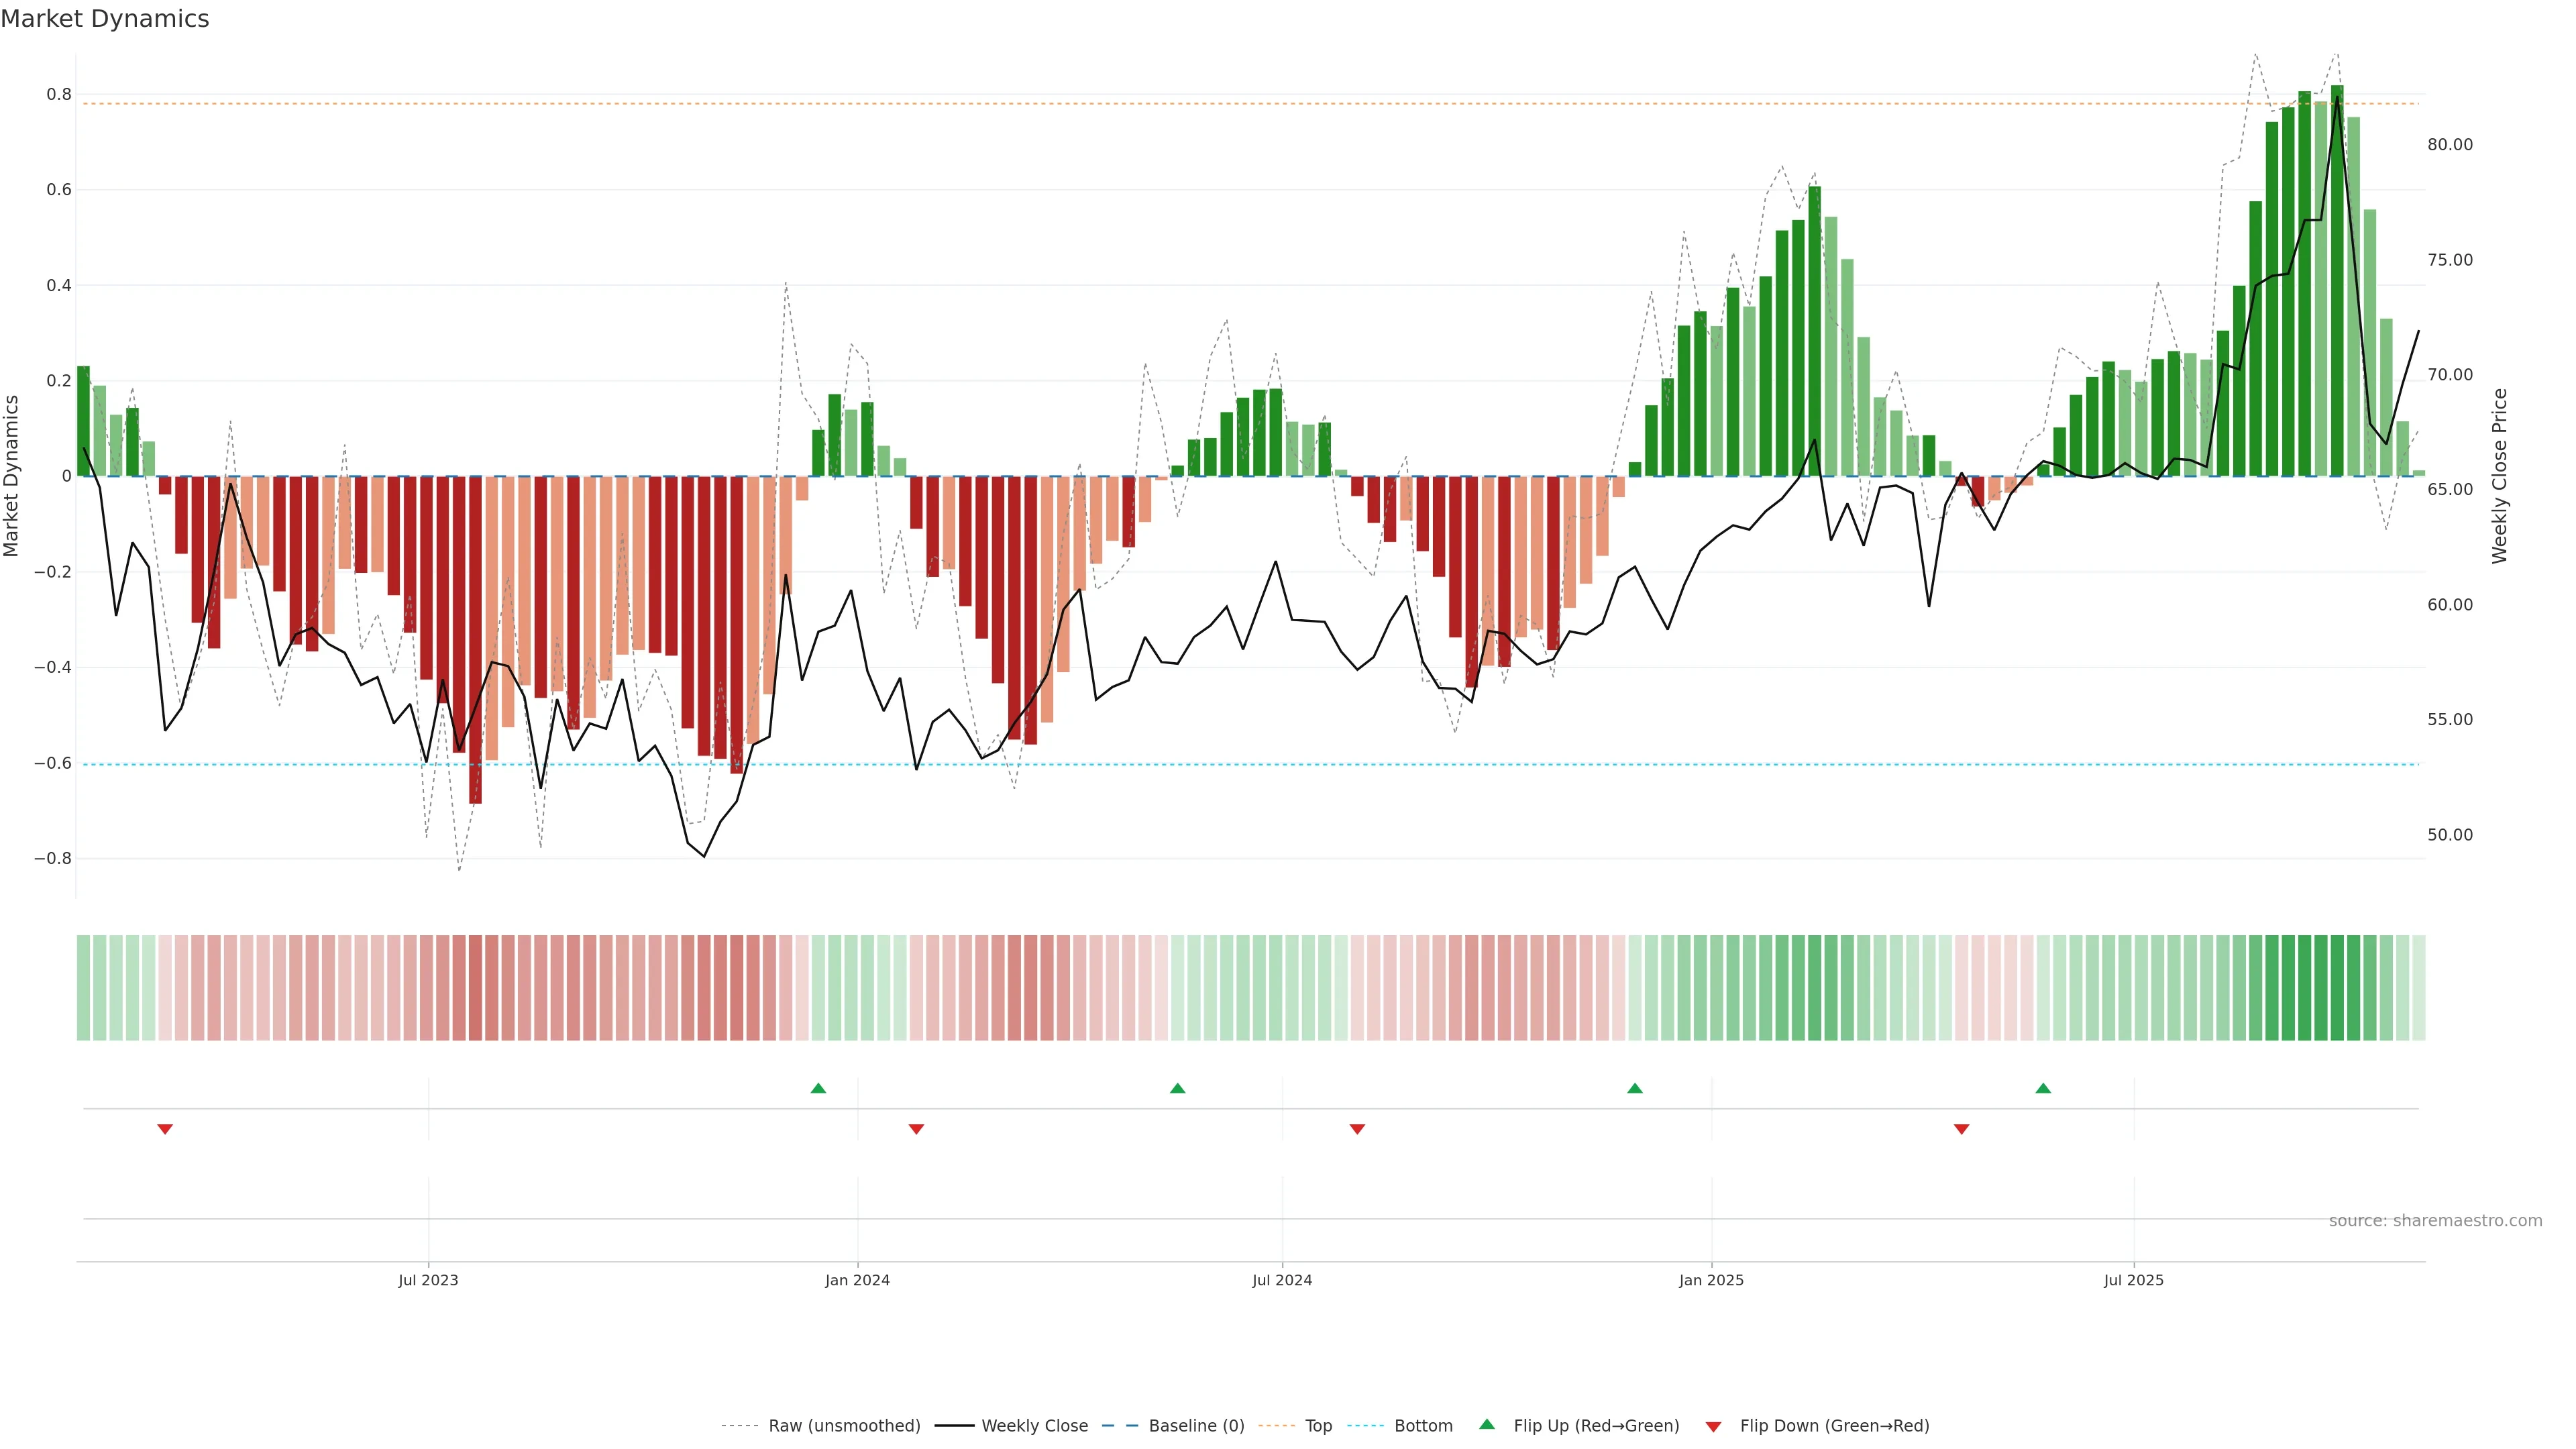
Task: Click the last green flip-up triangle marker
Action: [x=2043, y=1088]
